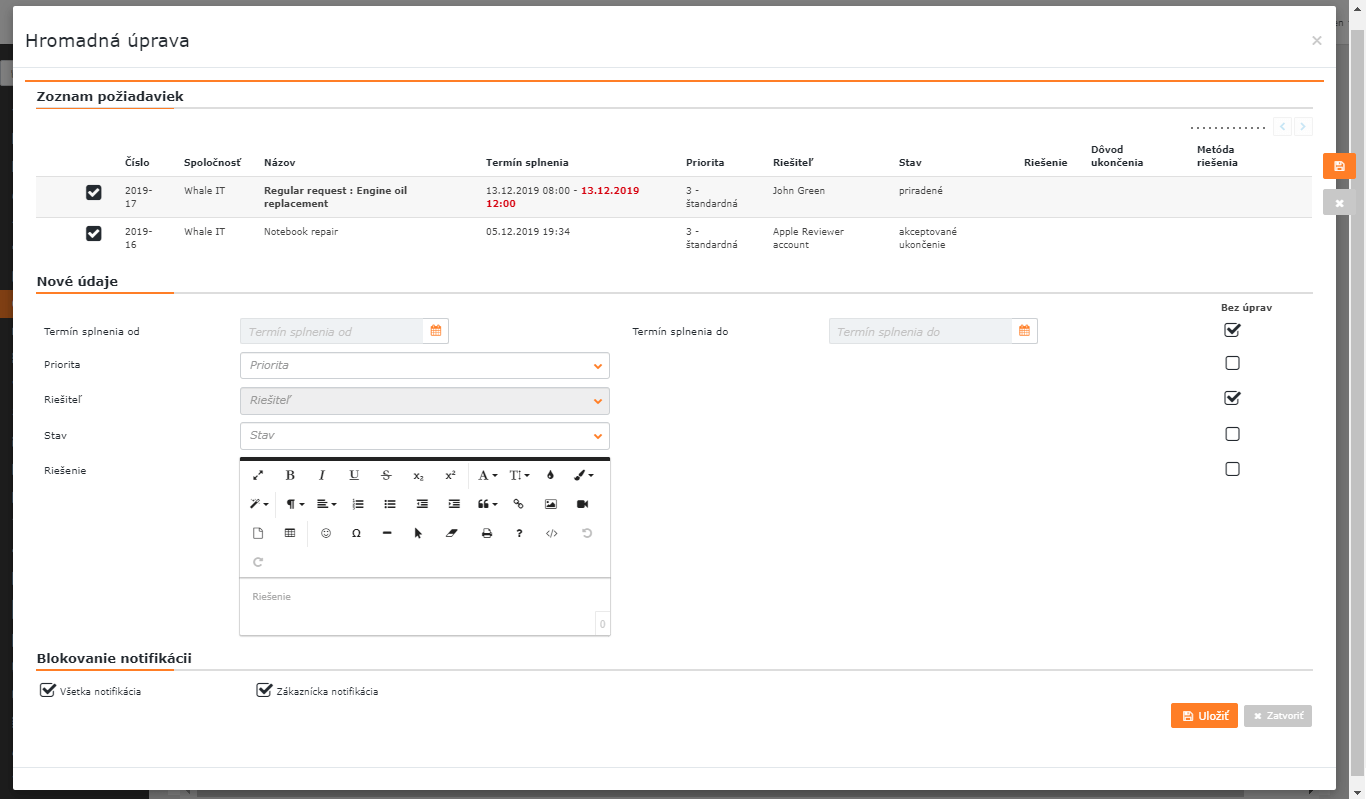Clear formatting with the eraser icon
Image resolution: width=1366 pixels, height=799 pixels.
(x=450, y=534)
